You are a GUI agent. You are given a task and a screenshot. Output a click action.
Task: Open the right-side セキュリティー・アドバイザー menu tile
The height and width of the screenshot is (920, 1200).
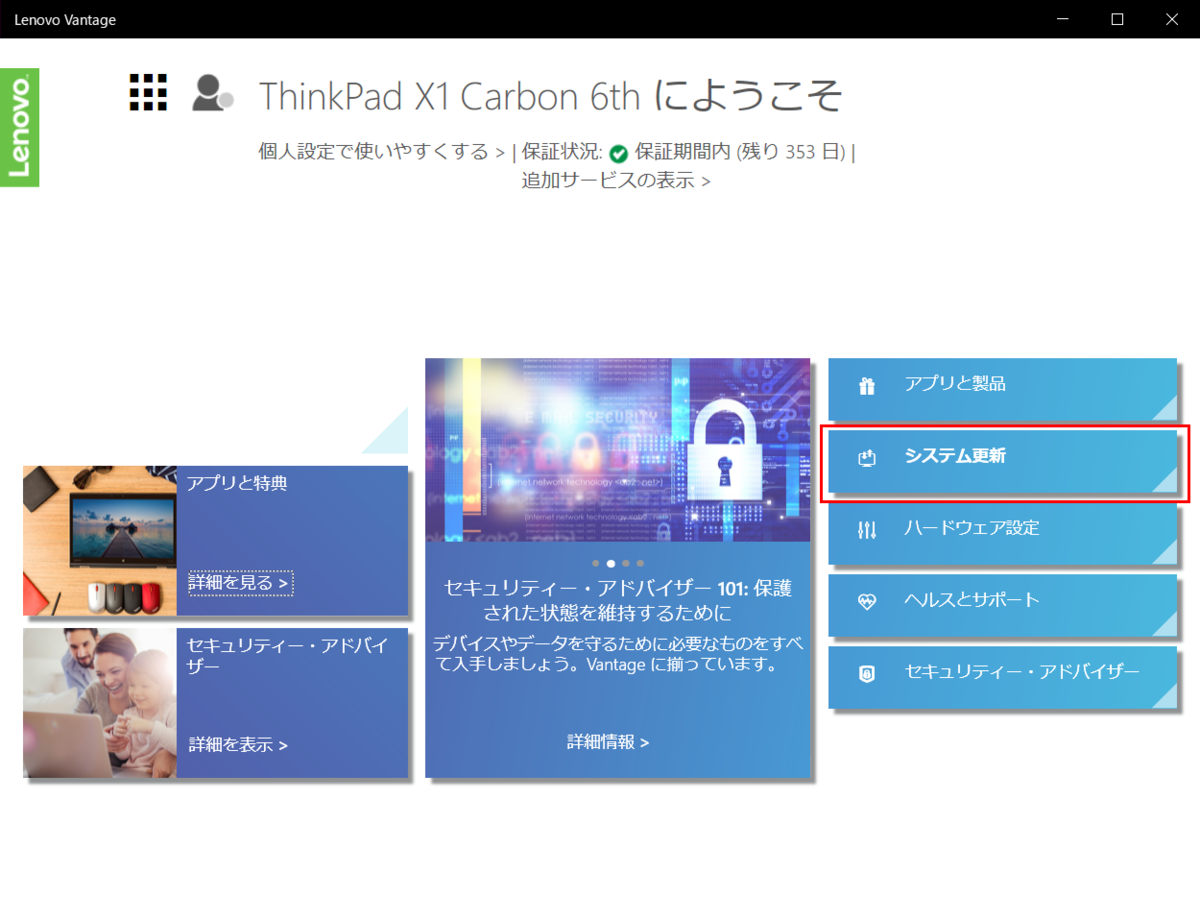pyautogui.click(x=1002, y=677)
